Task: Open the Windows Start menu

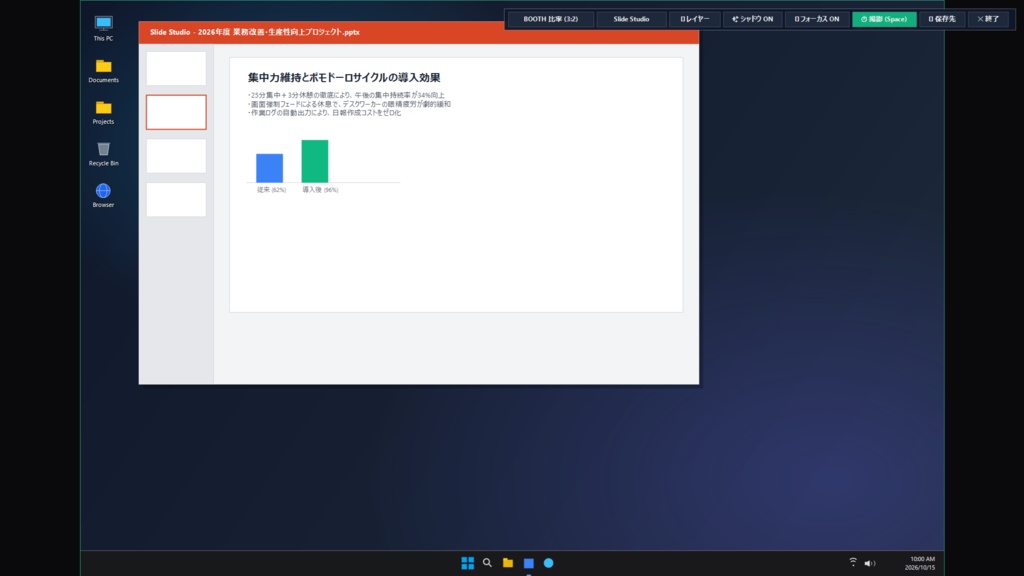Action: pos(468,562)
